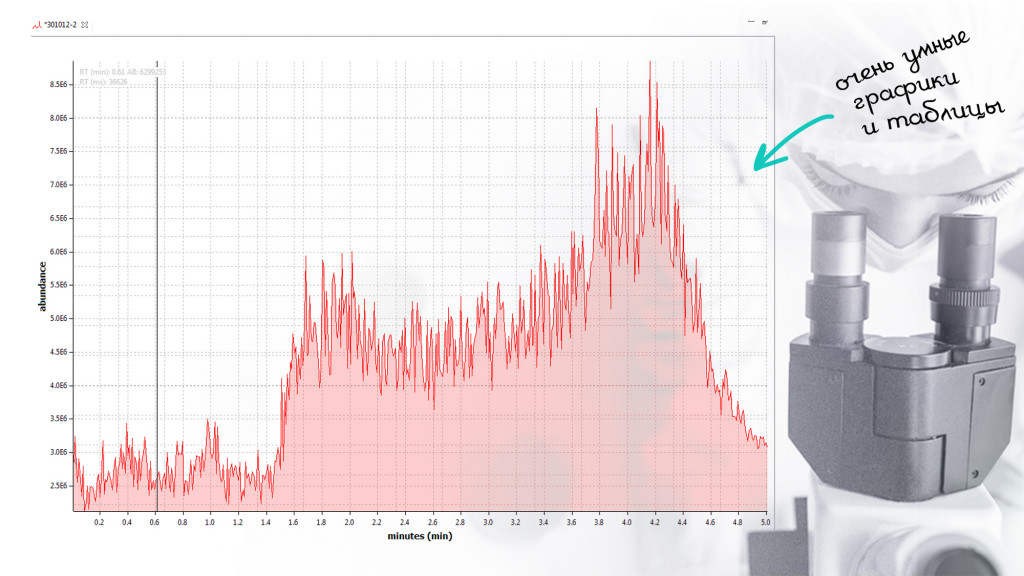Click the 'minutes (min)' x-axis title

tap(420, 536)
